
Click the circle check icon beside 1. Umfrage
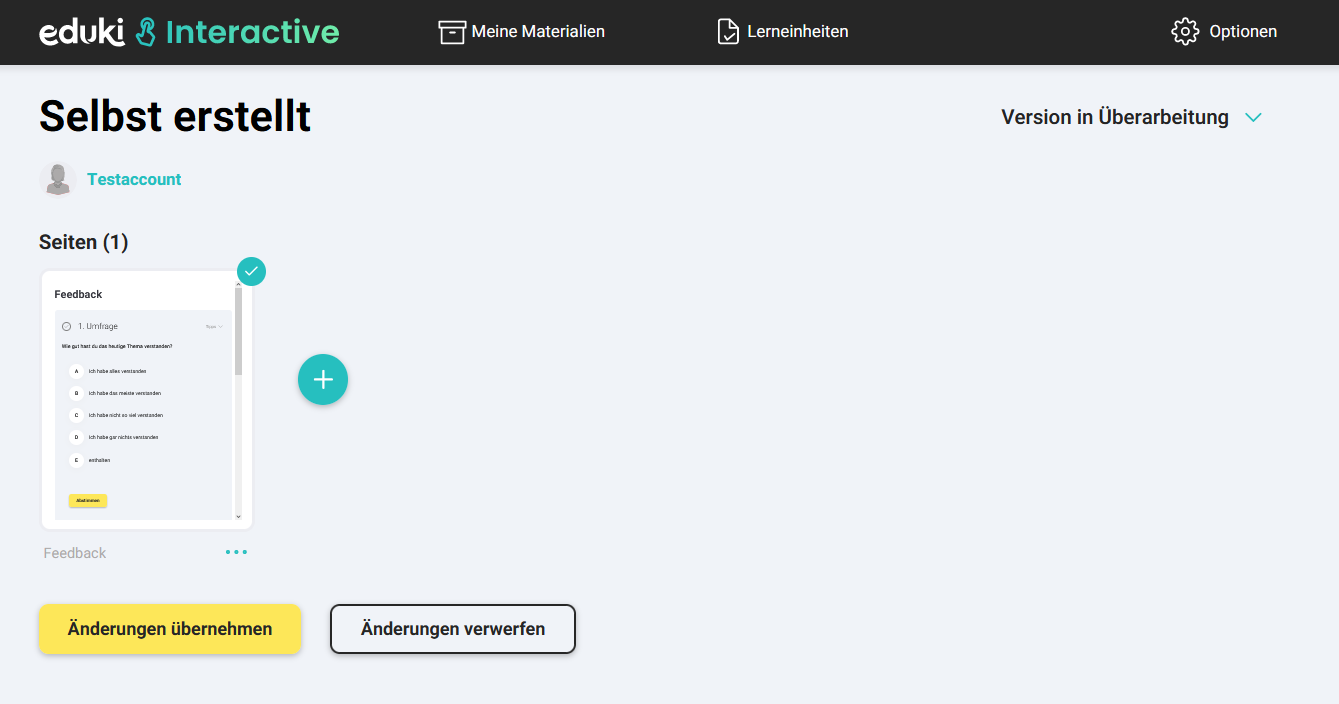(66, 326)
